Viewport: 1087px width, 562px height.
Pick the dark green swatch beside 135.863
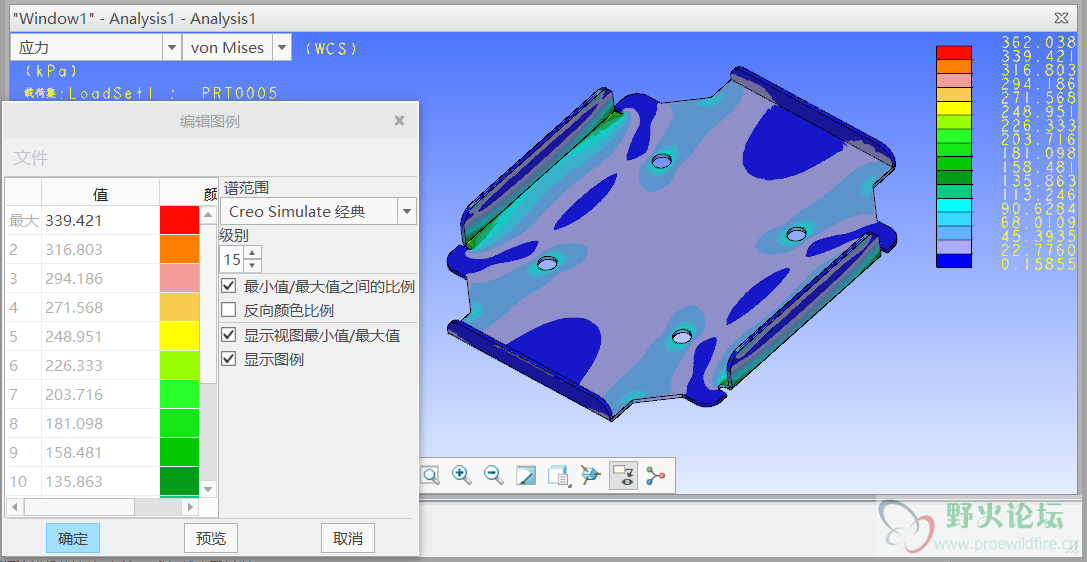click(x=180, y=482)
